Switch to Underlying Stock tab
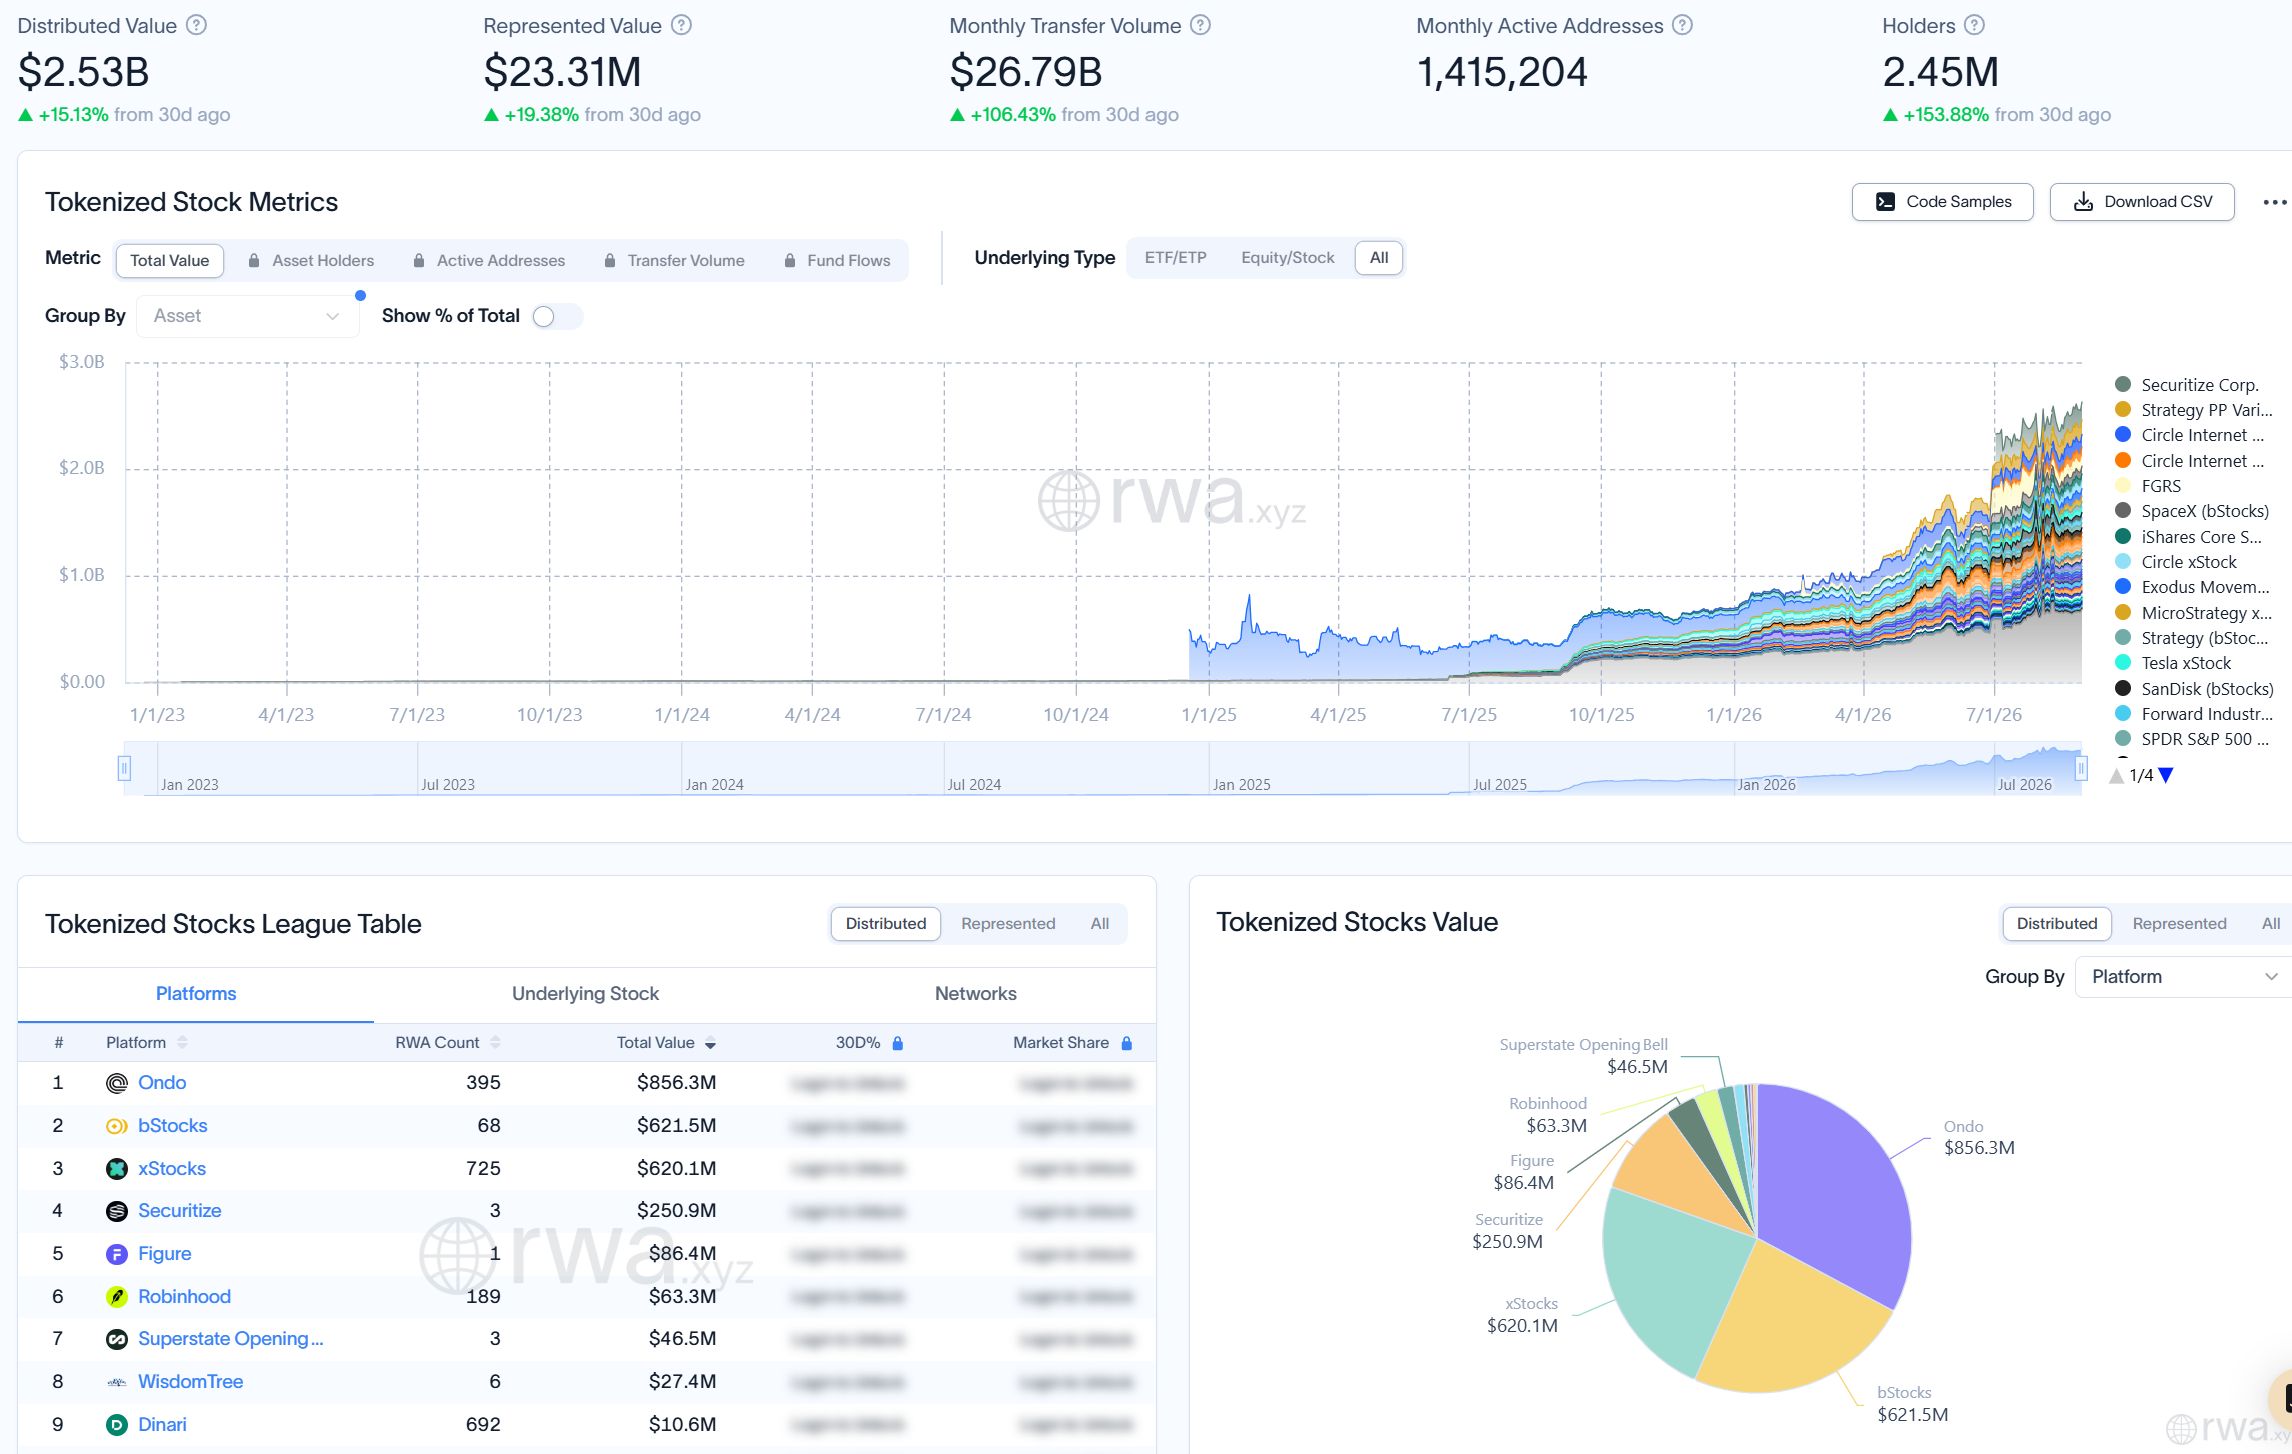Image resolution: width=2292 pixels, height=1454 pixels. pyautogui.click(x=585, y=994)
